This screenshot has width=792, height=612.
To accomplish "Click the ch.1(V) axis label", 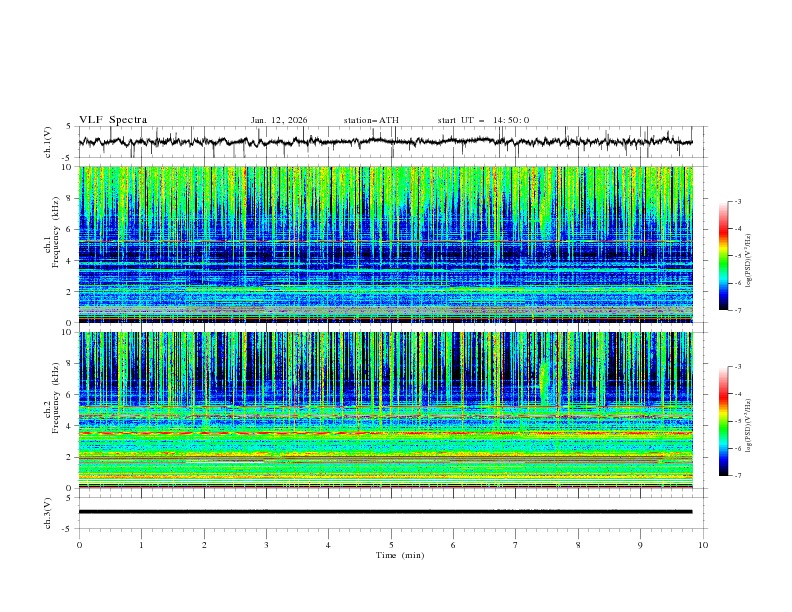I will [49, 142].
